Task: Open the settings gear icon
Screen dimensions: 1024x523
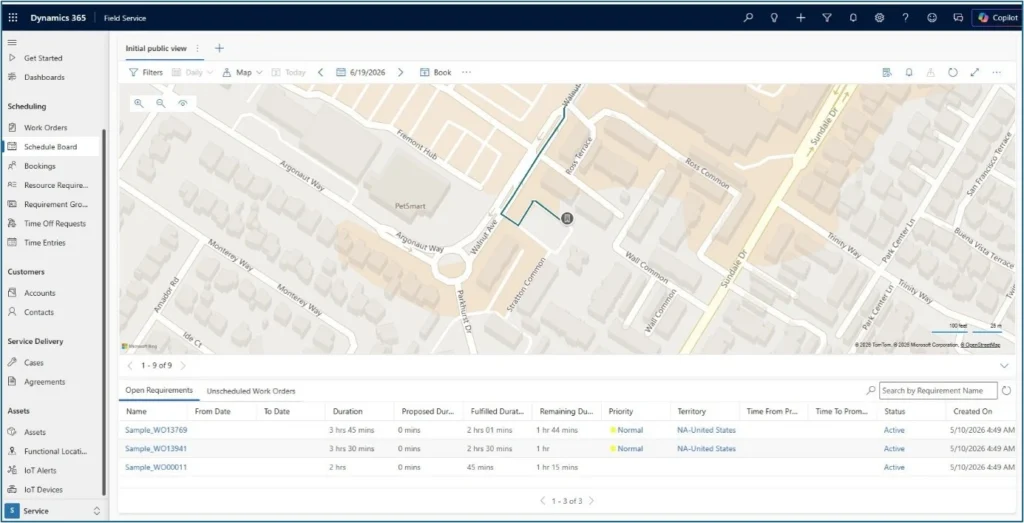Action: [879, 18]
